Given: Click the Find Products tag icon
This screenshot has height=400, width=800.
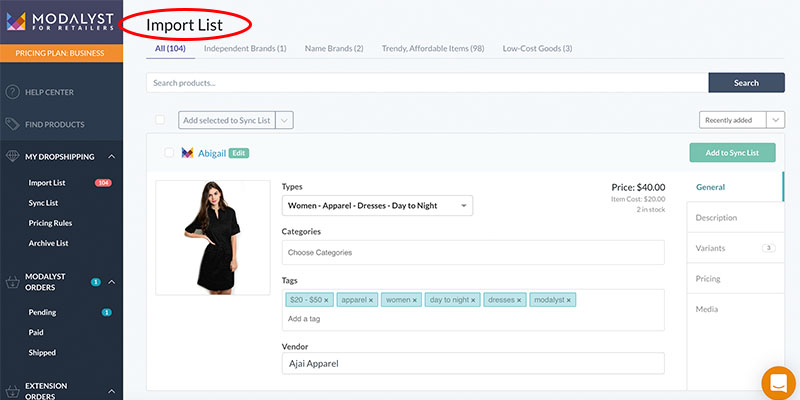Looking at the screenshot, I should (x=12, y=124).
